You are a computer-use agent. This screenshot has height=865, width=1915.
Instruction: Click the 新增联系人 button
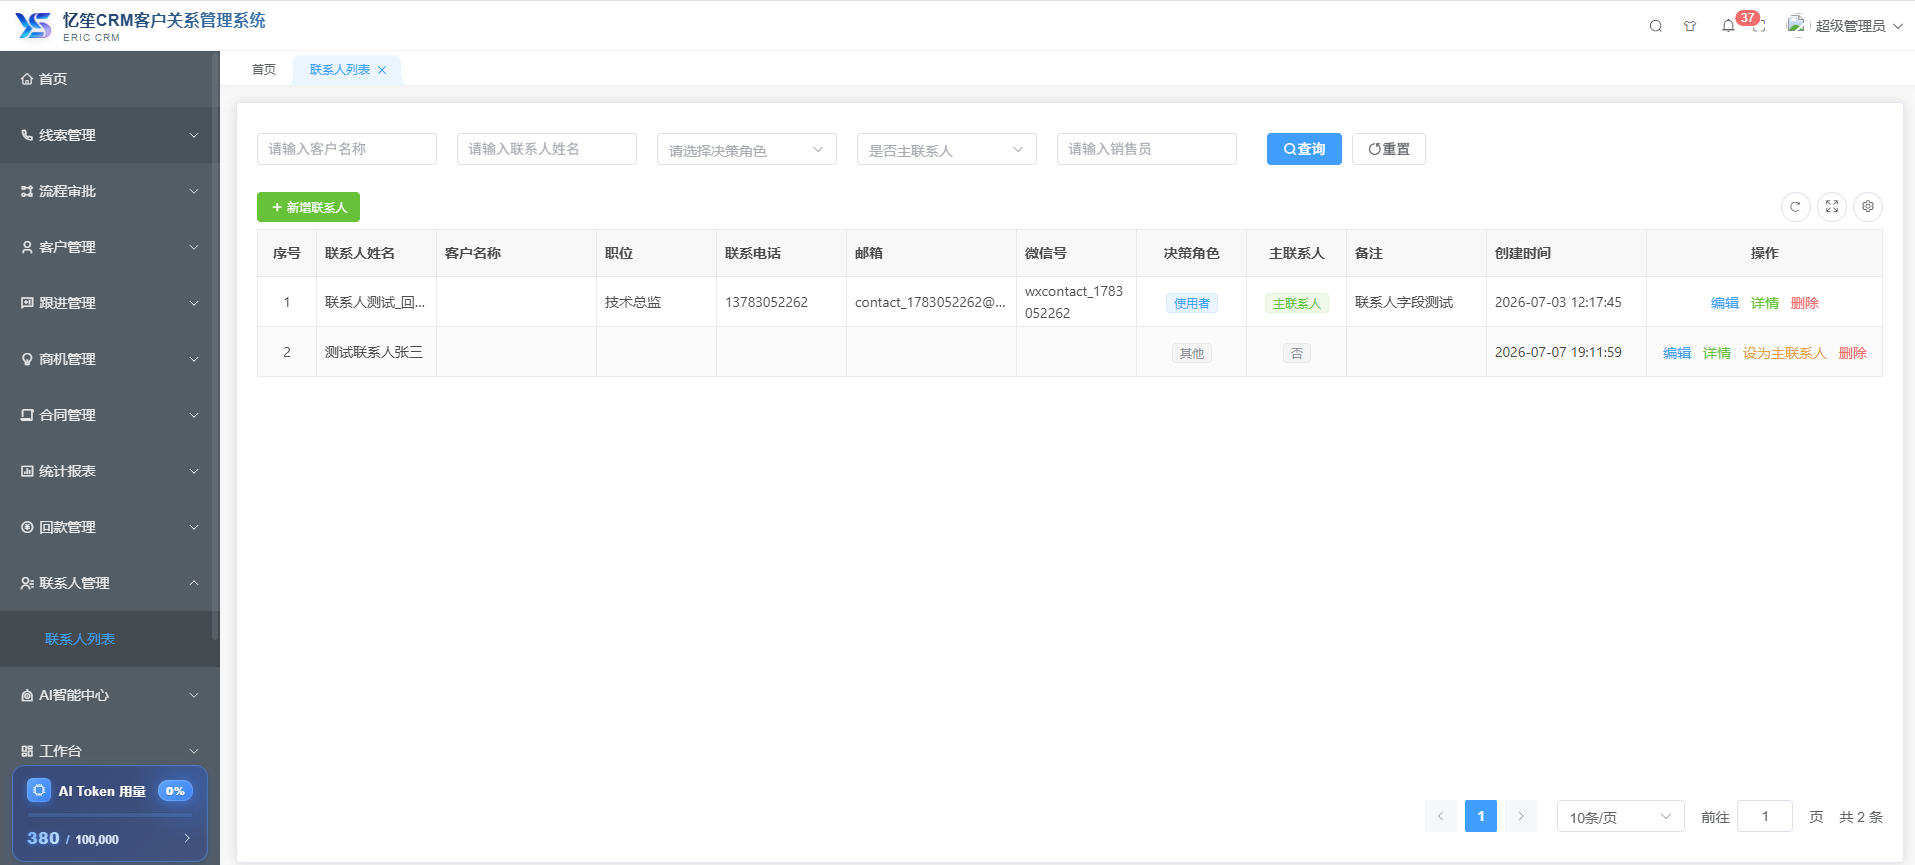click(308, 207)
